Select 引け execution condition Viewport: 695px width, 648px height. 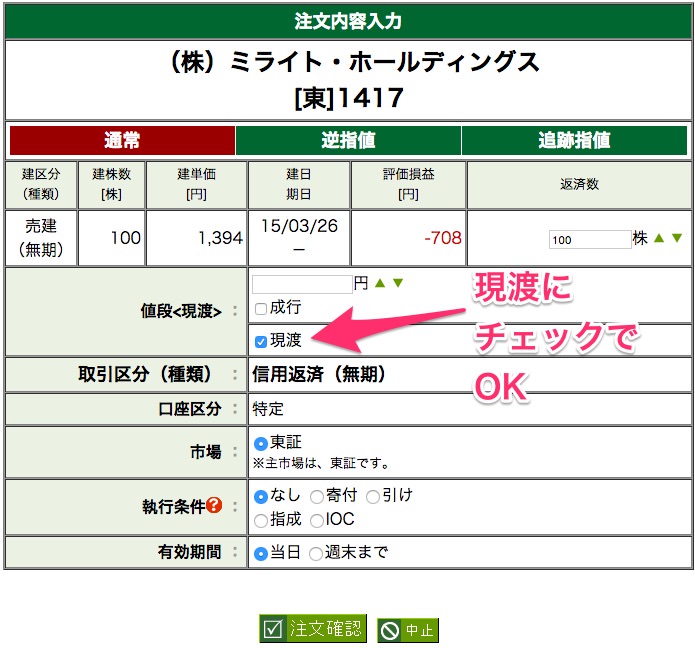coord(373,497)
